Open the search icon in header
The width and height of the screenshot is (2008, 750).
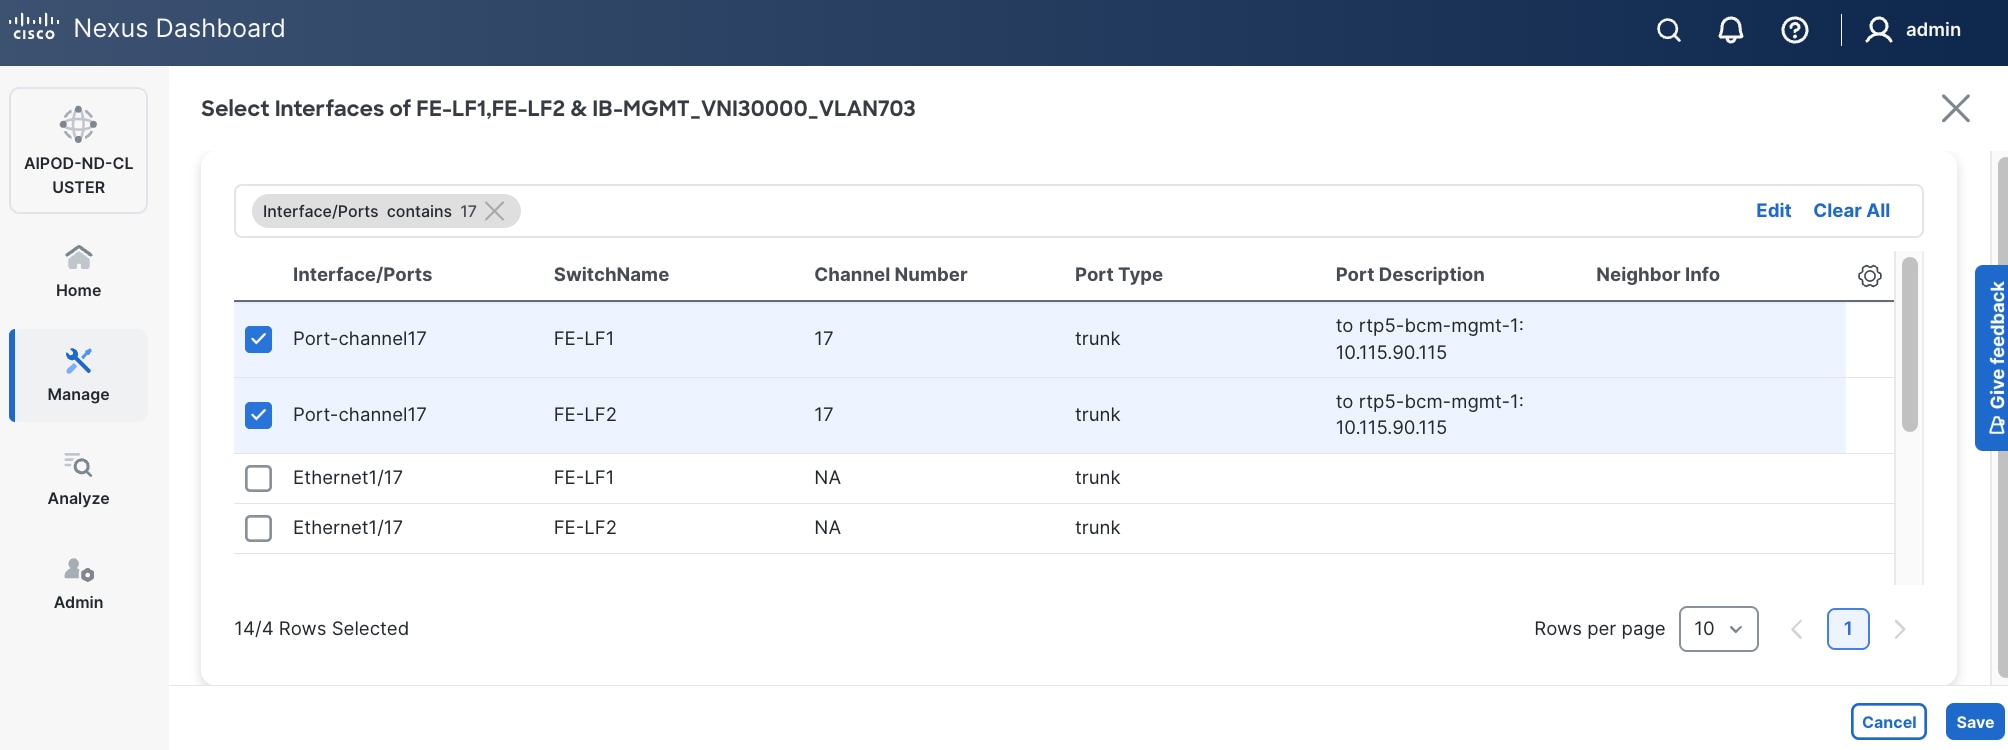tap(1668, 30)
